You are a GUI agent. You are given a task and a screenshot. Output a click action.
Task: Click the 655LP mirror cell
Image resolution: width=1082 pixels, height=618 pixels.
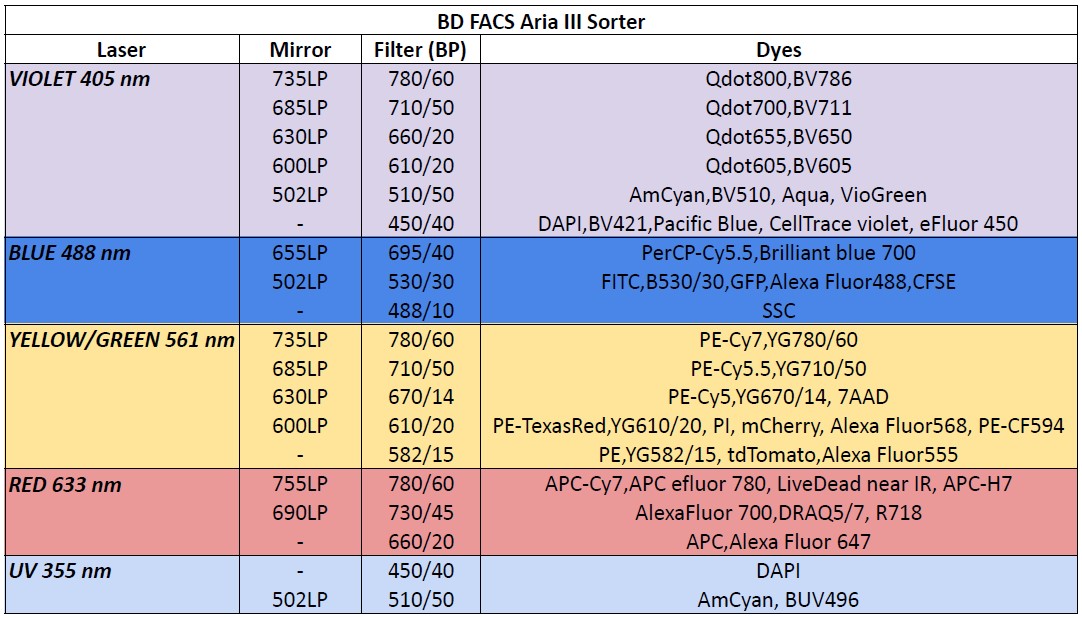(300, 252)
